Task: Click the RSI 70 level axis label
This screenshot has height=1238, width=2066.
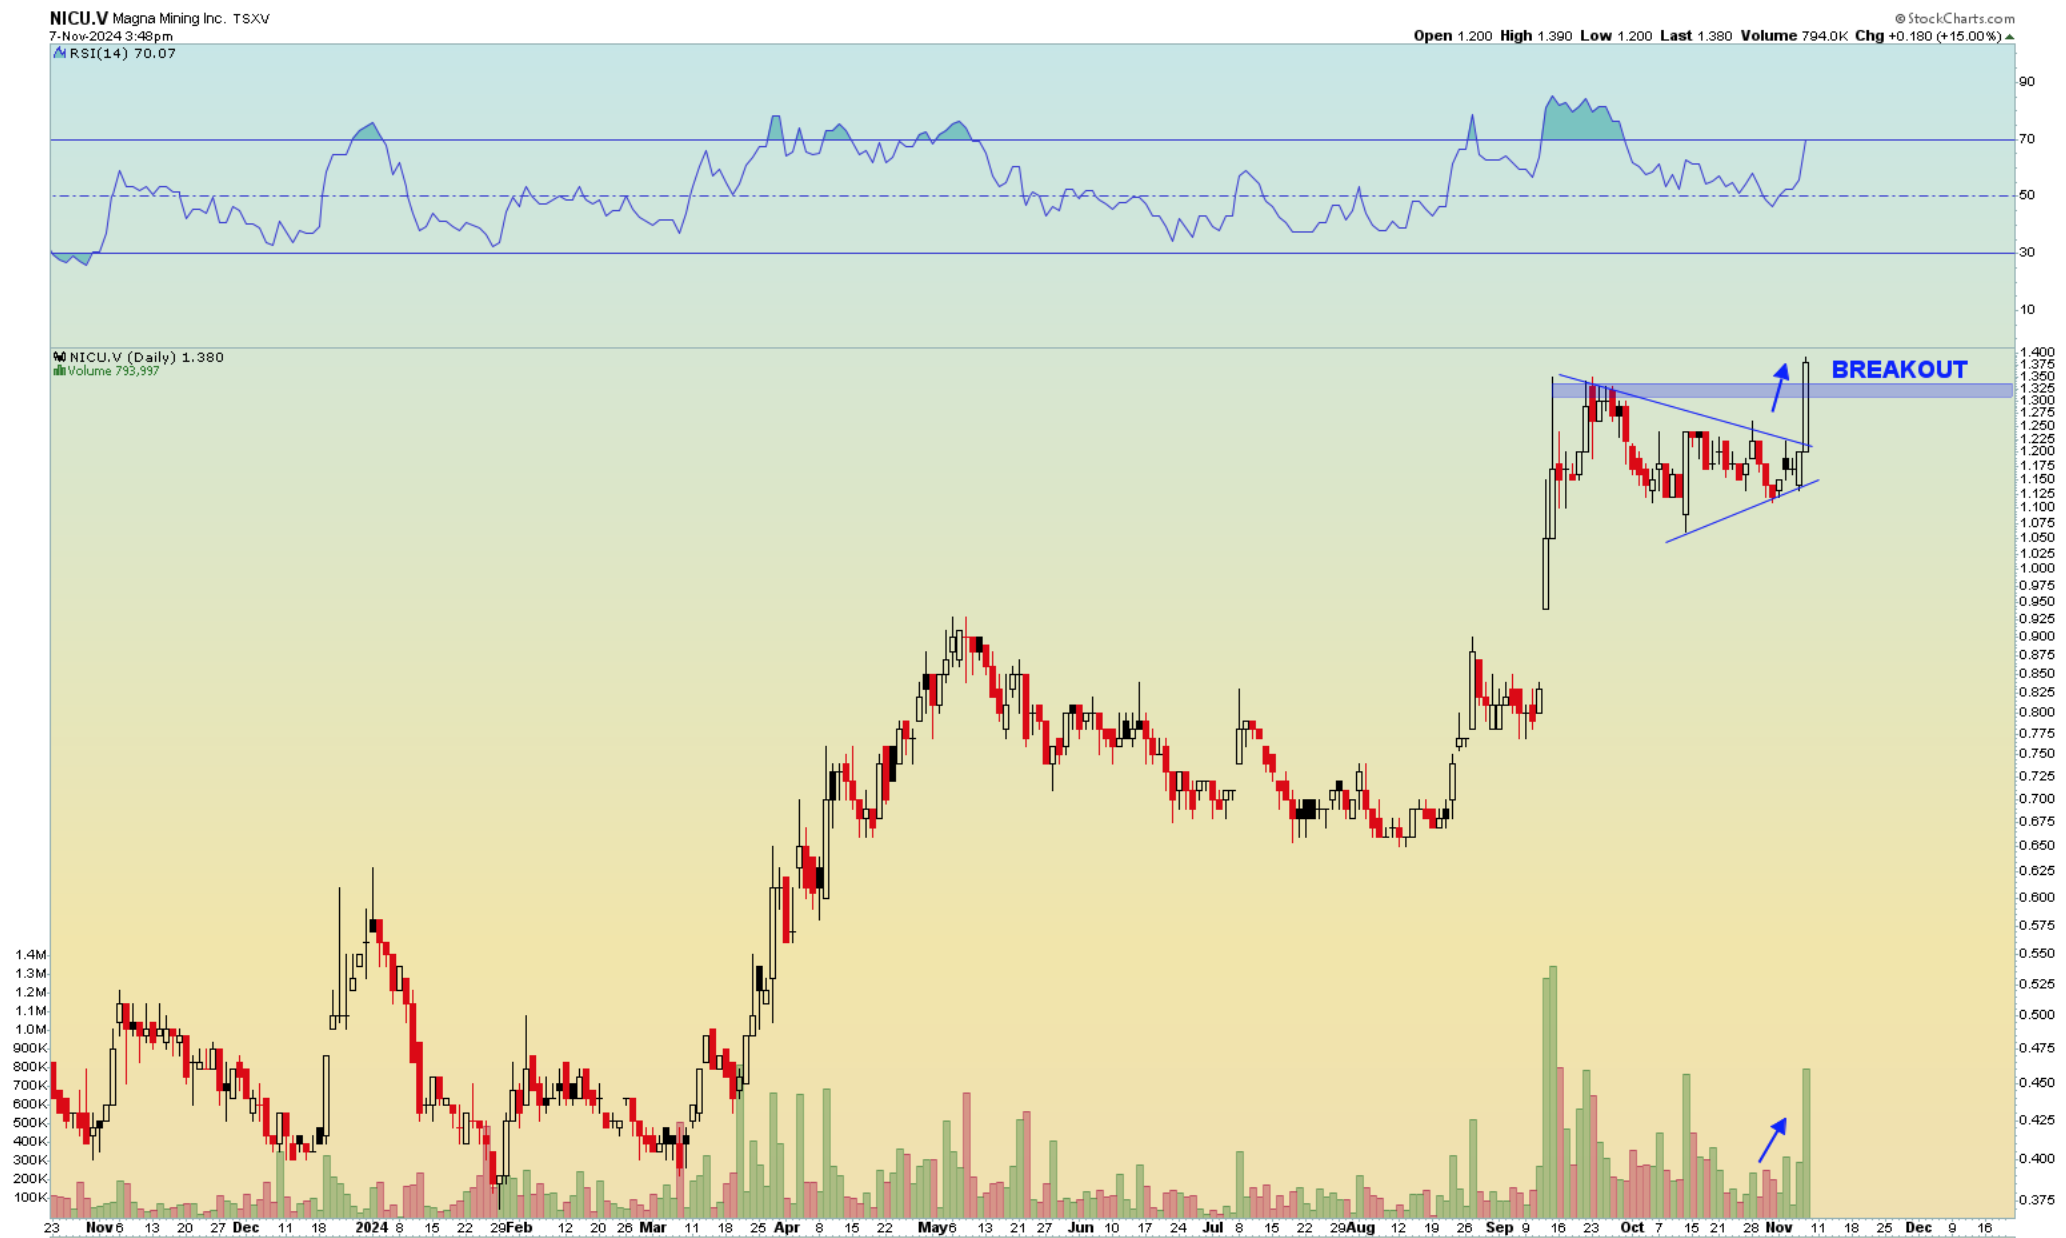Action: coord(2026,139)
